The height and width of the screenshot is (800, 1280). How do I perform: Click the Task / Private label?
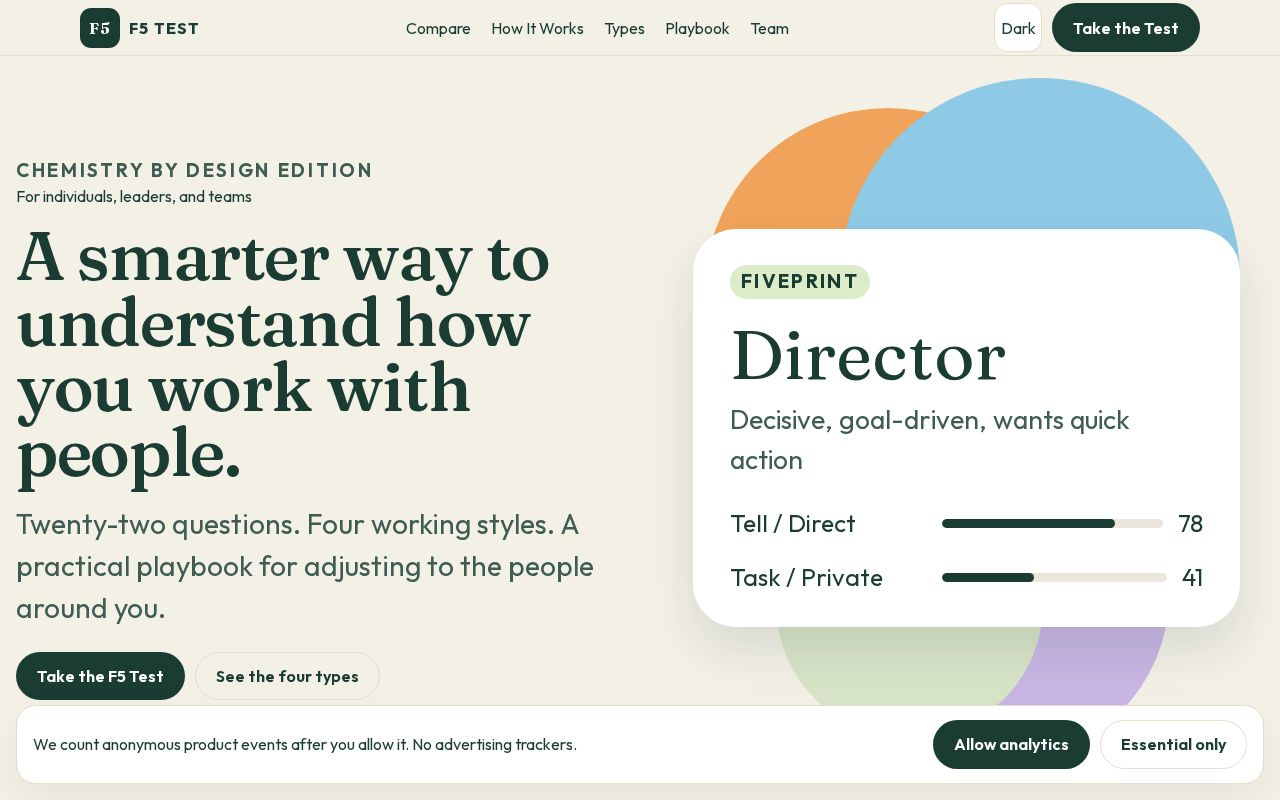(x=806, y=577)
